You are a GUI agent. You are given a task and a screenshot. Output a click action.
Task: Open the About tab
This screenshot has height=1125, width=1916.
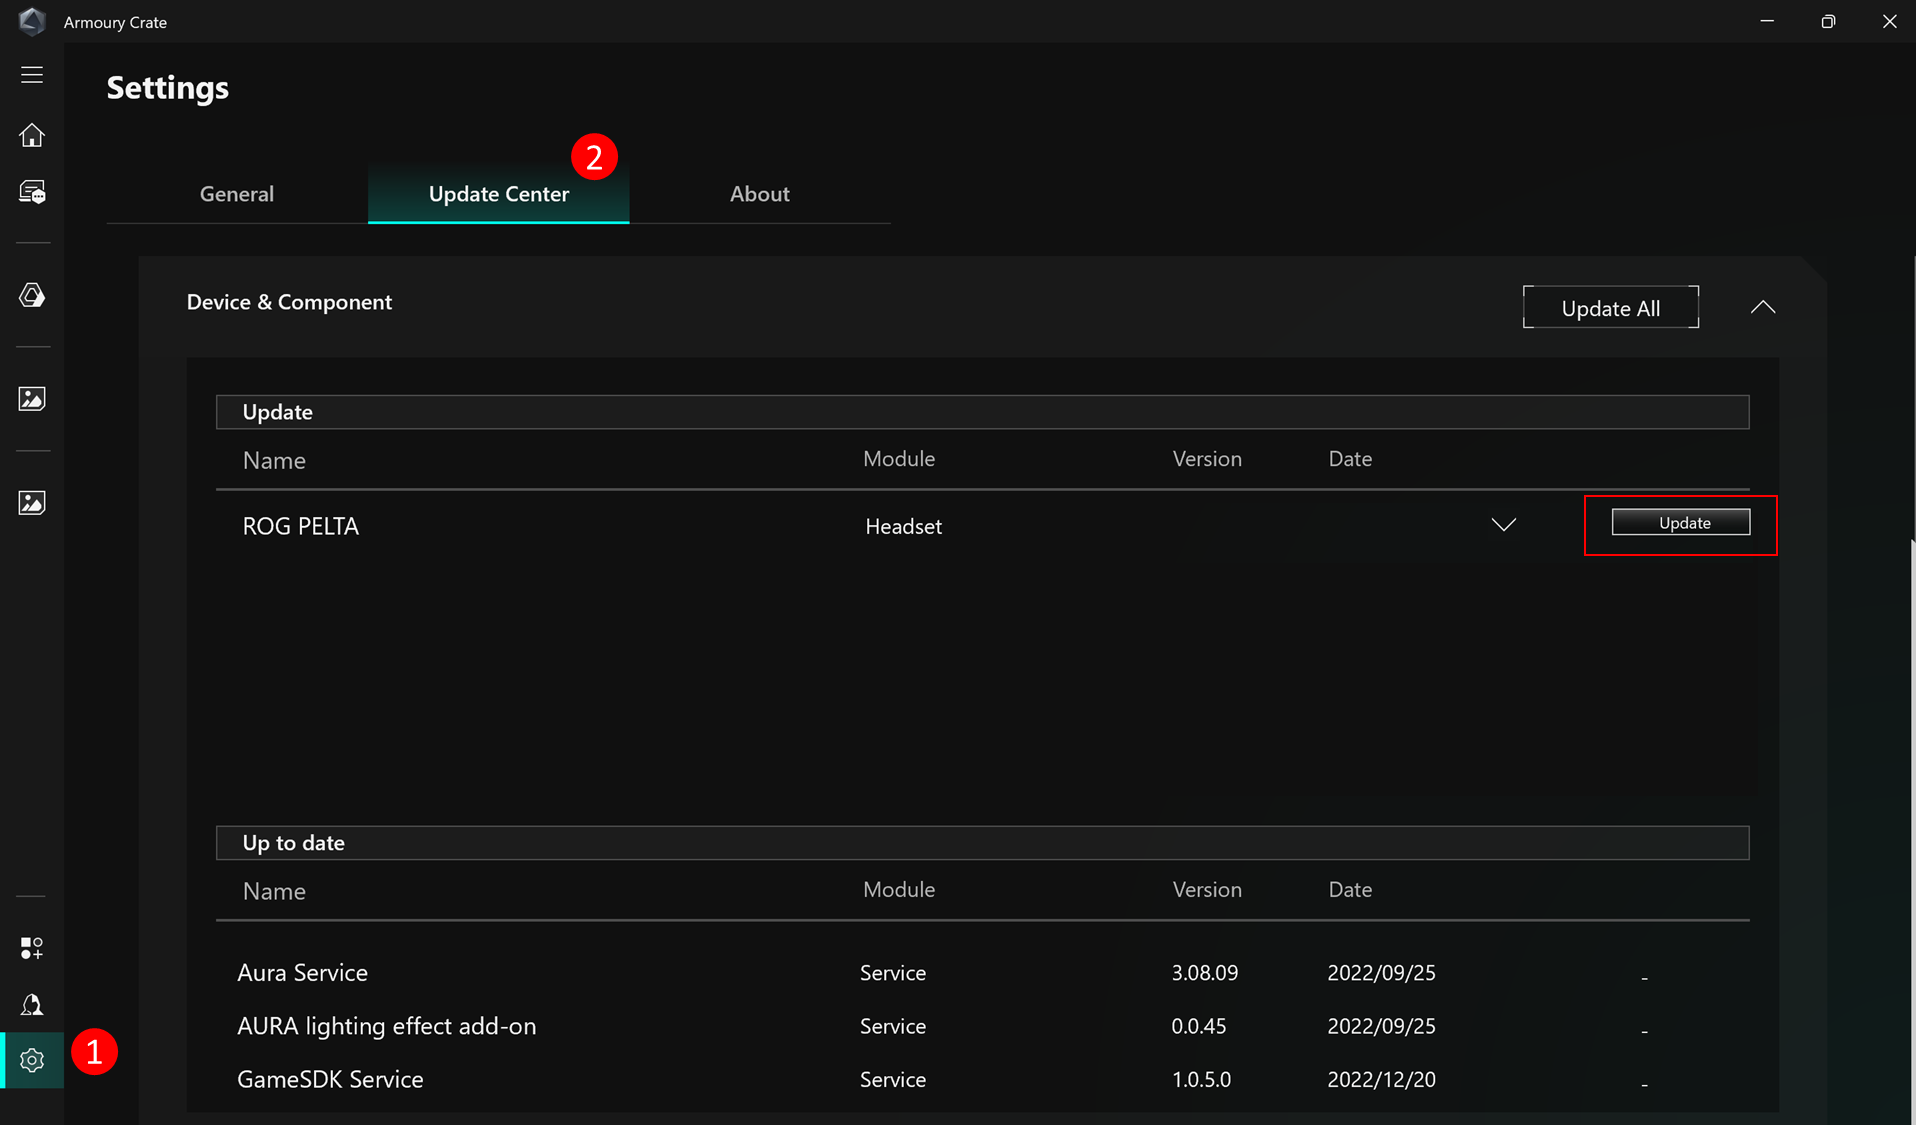click(759, 194)
